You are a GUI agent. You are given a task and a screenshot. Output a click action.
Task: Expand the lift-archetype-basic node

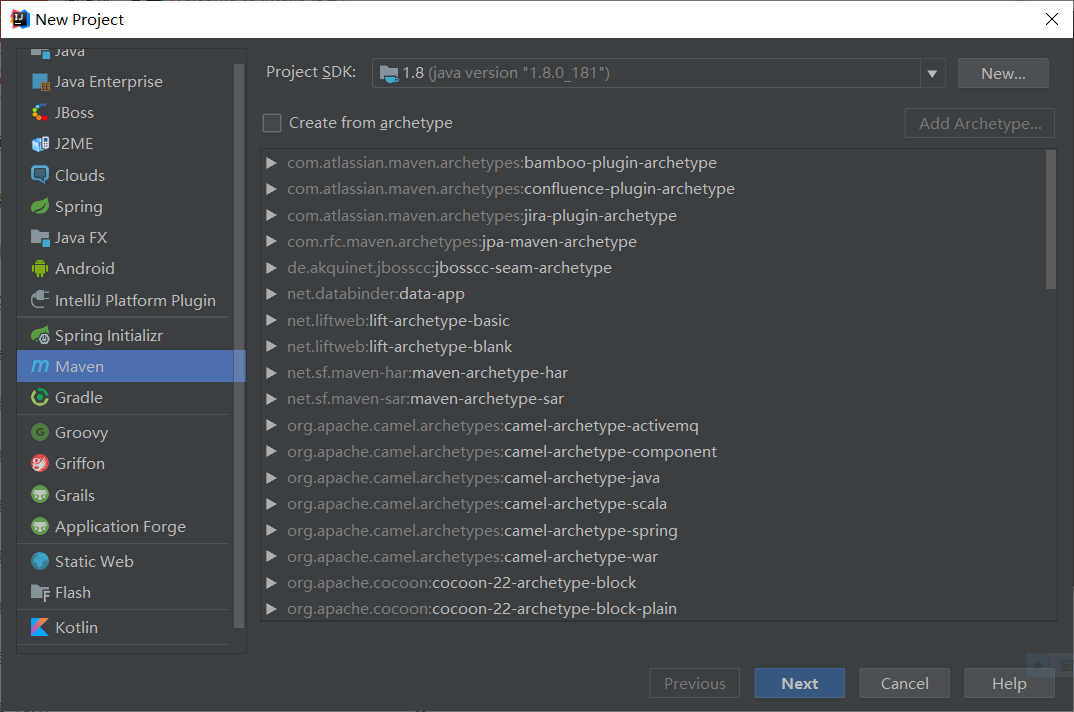271,321
